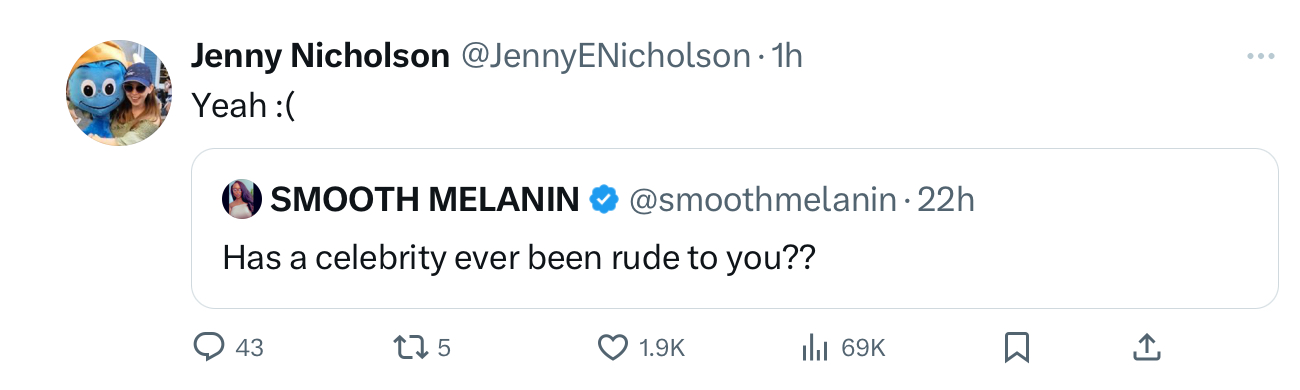Screen dimensions: 1300x390
Task: Like the tweet with the heart icon
Action: (612, 347)
